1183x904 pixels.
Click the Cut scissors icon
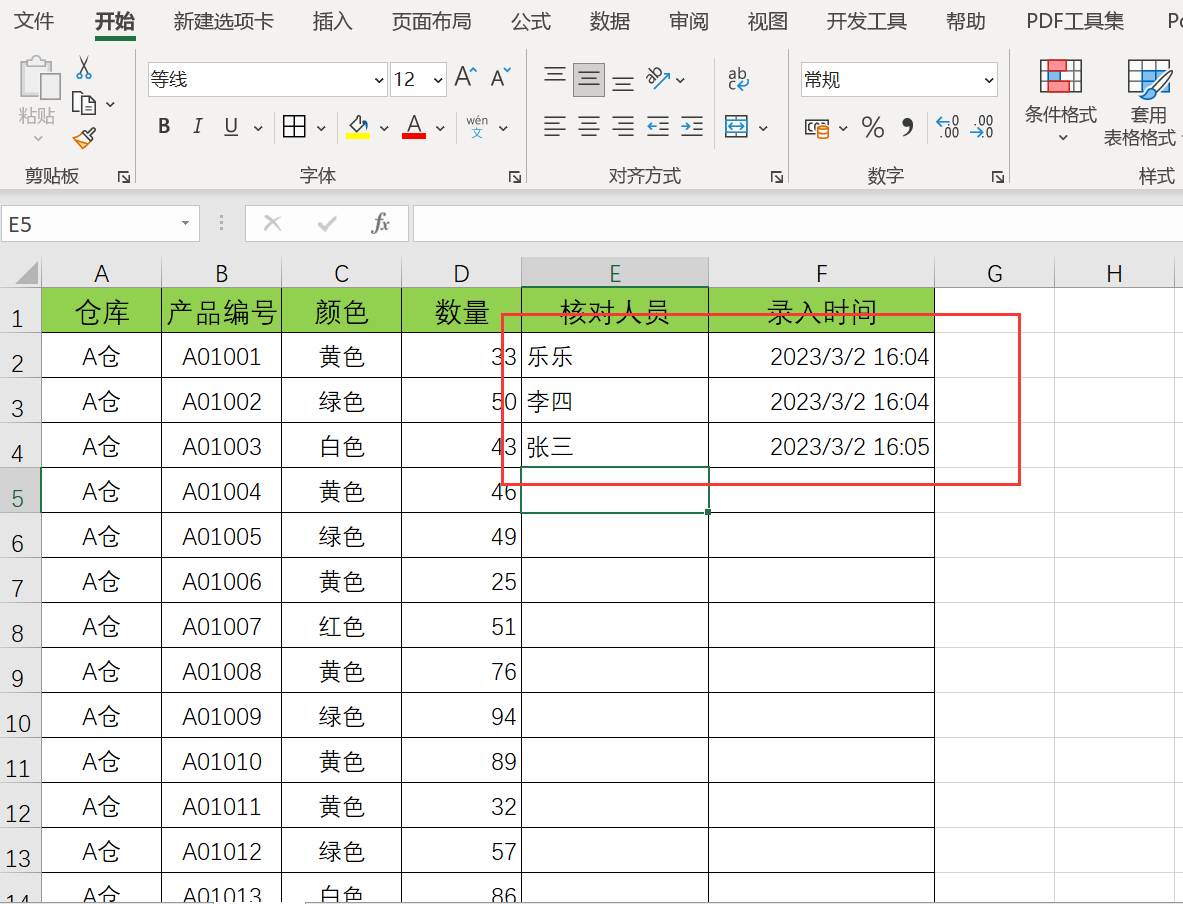[84, 68]
